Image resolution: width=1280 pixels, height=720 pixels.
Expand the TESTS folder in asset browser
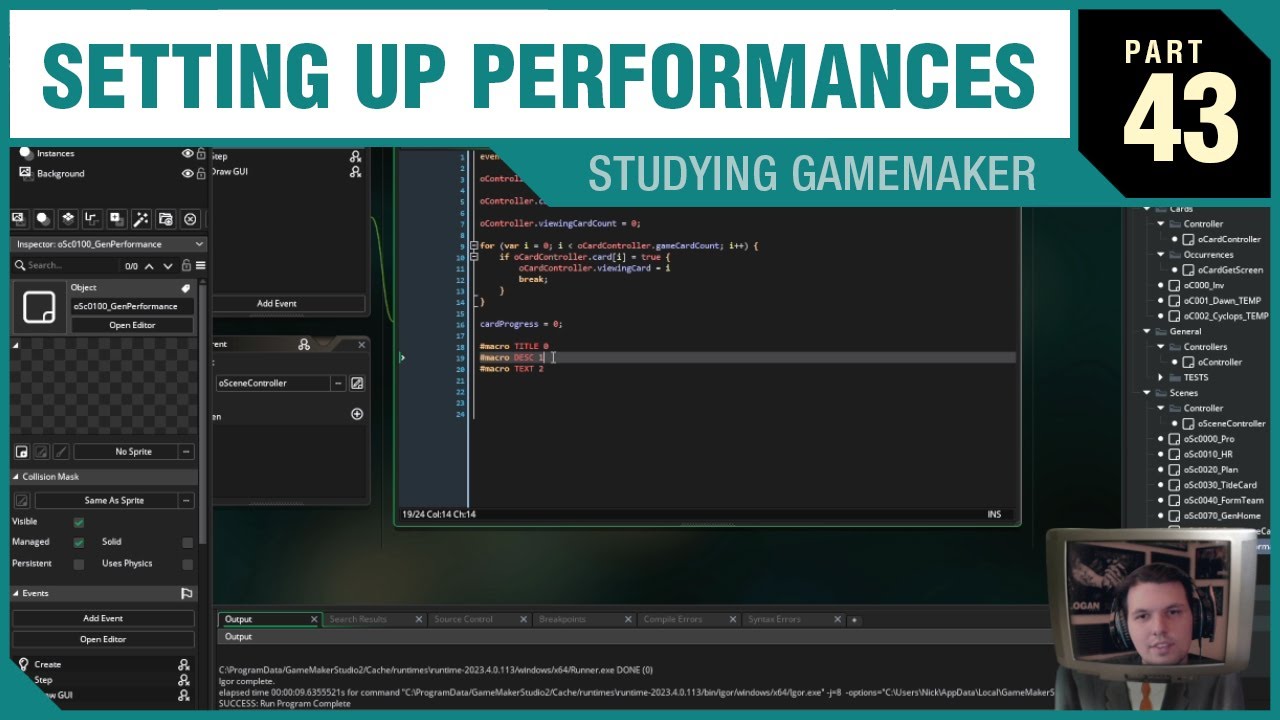(1162, 377)
